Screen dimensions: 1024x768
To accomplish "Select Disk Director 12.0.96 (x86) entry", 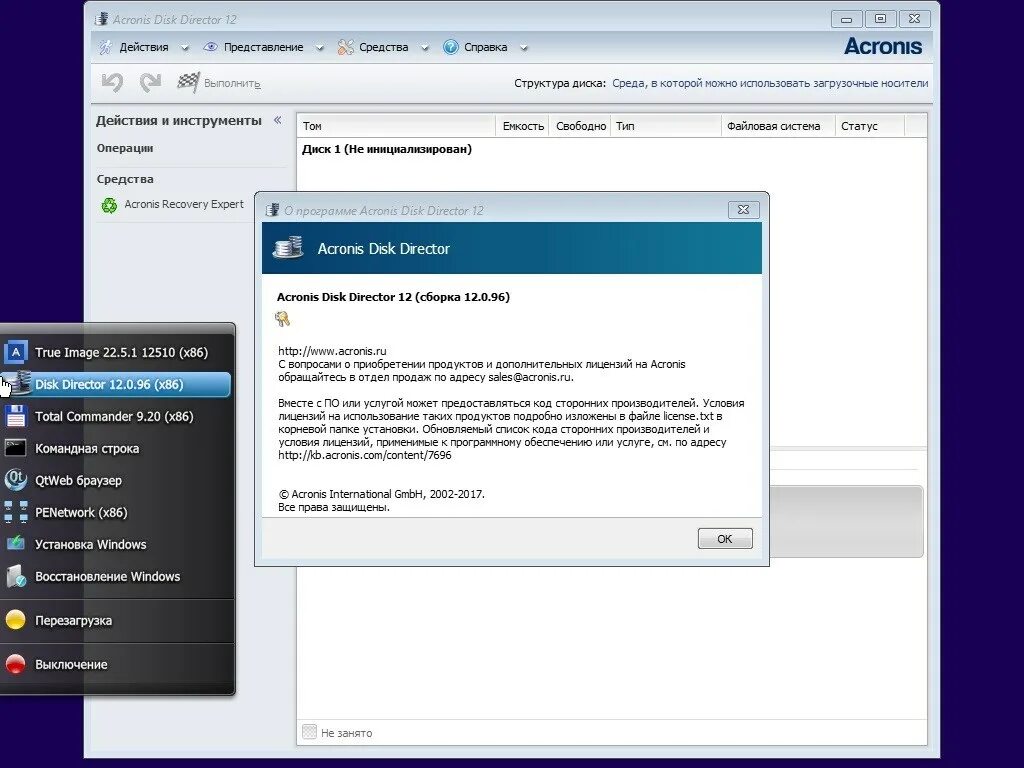I will (116, 385).
